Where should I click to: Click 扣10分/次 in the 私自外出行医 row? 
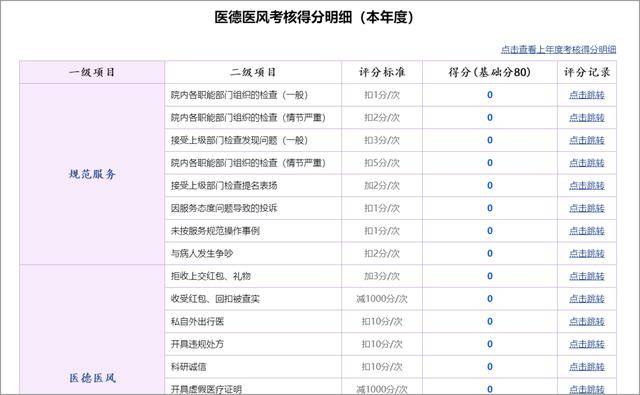click(382, 322)
